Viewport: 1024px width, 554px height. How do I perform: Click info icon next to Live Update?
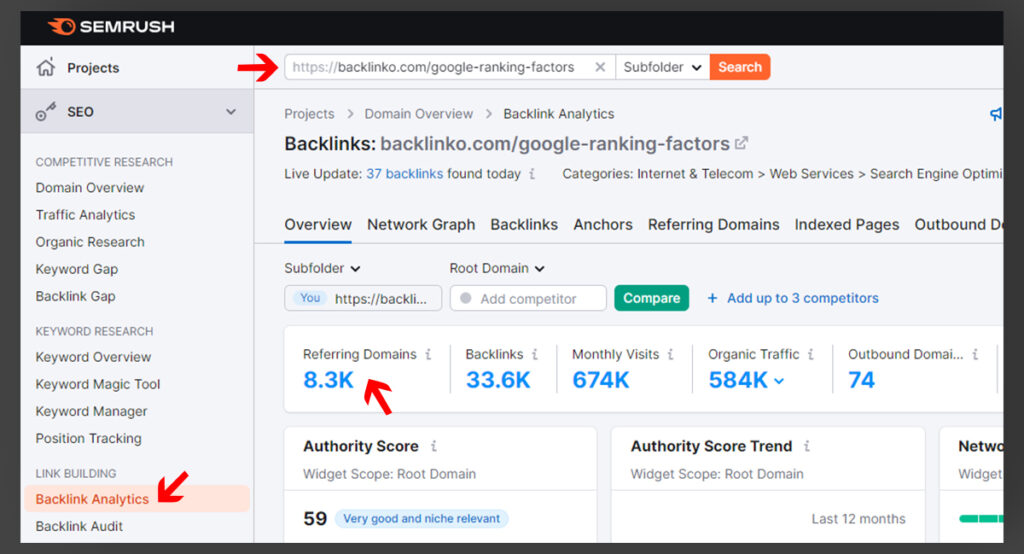click(532, 174)
